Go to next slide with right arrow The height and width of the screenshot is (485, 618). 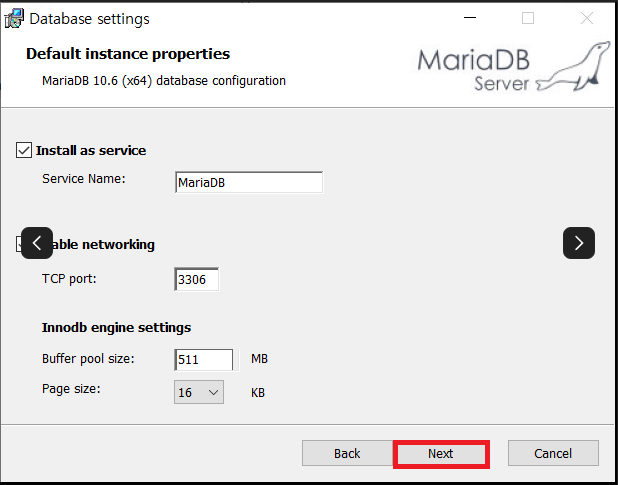[x=579, y=243]
